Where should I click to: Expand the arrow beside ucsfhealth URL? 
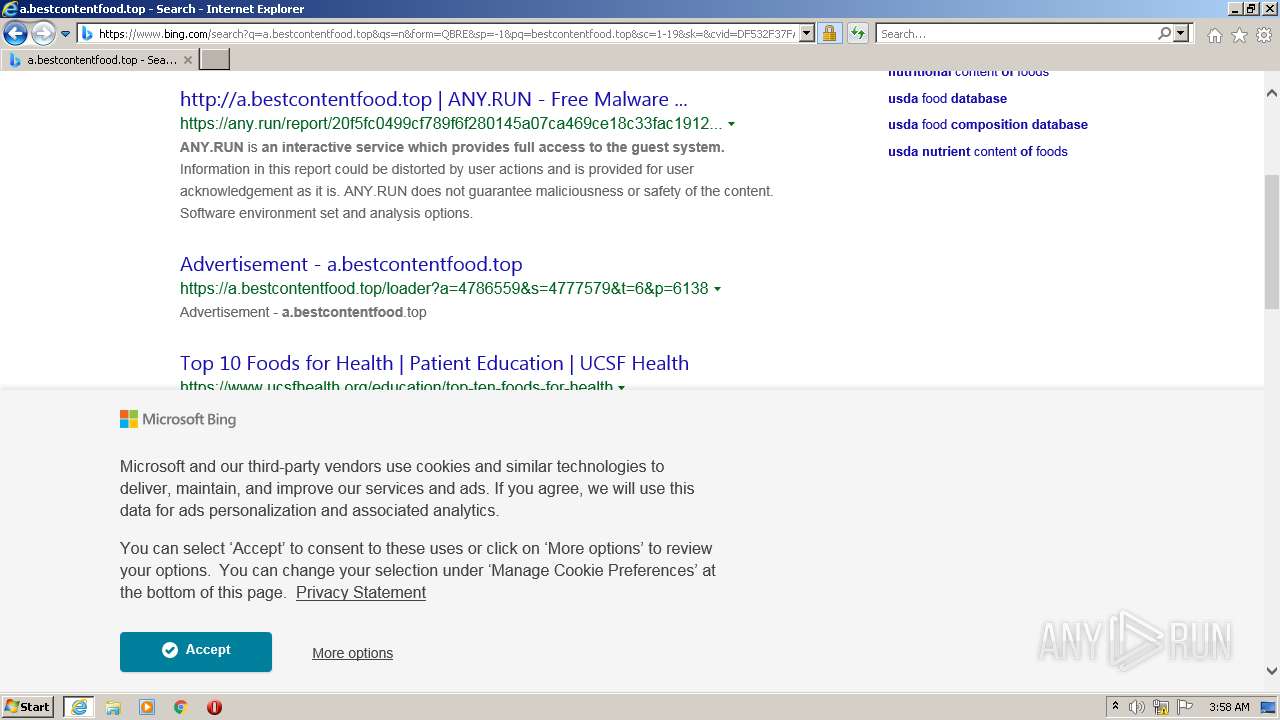click(622, 387)
